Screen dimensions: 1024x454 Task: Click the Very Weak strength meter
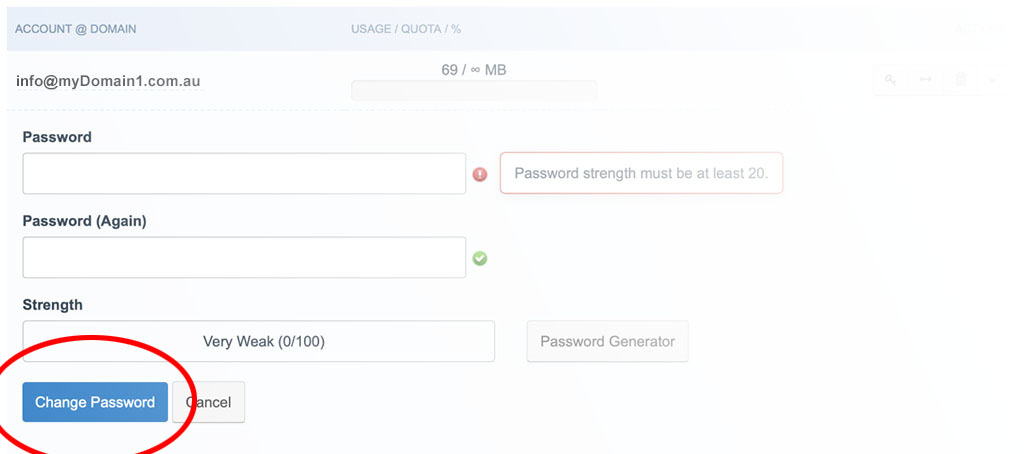[x=259, y=341]
